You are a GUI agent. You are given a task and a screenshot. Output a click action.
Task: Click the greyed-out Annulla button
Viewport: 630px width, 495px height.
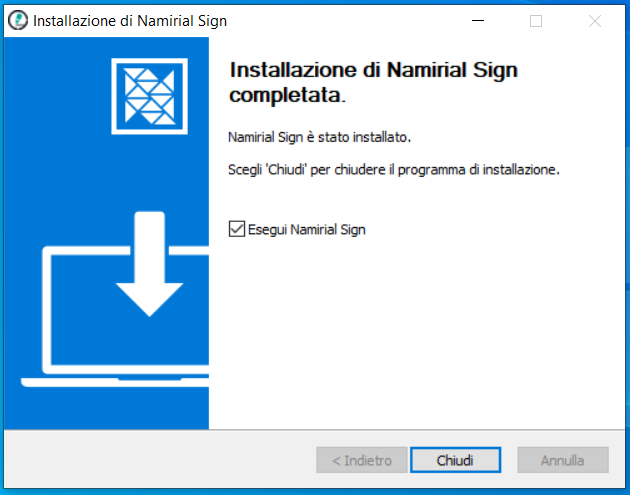pos(562,460)
